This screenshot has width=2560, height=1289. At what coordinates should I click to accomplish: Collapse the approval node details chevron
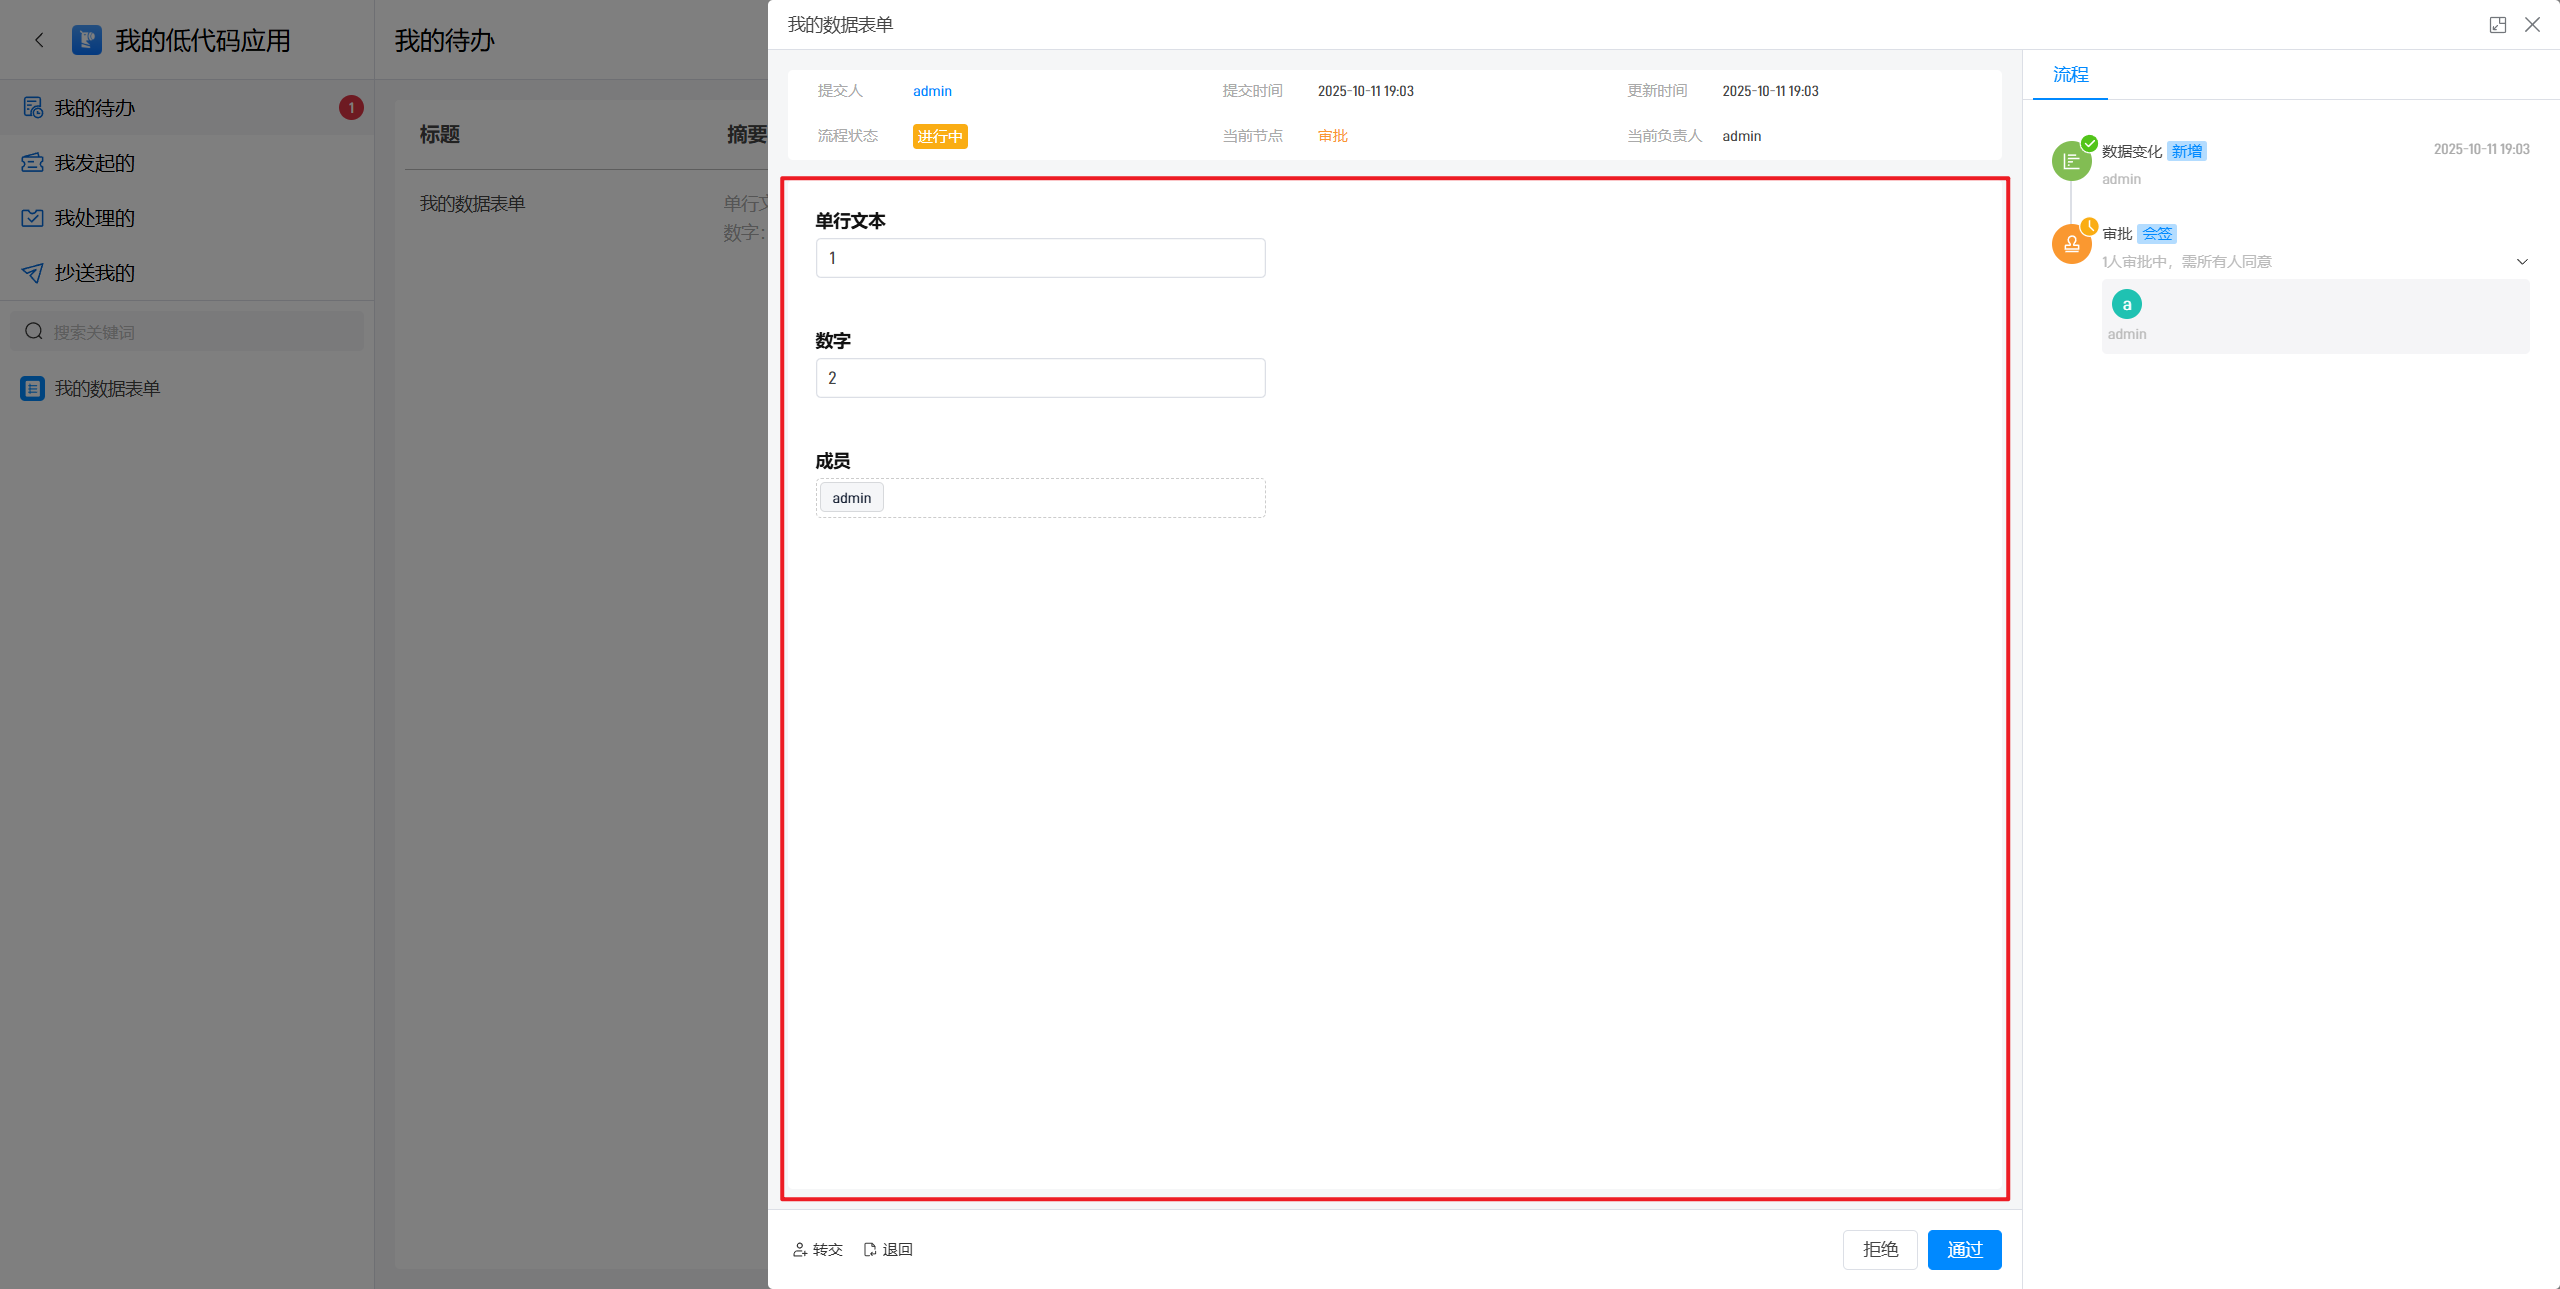coord(2521,262)
